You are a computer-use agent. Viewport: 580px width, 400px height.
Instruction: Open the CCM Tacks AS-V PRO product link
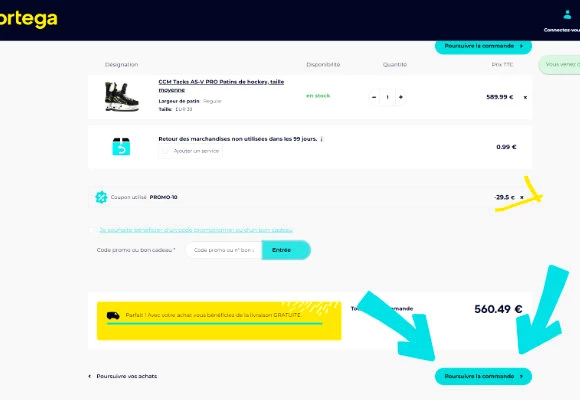[x=221, y=85]
